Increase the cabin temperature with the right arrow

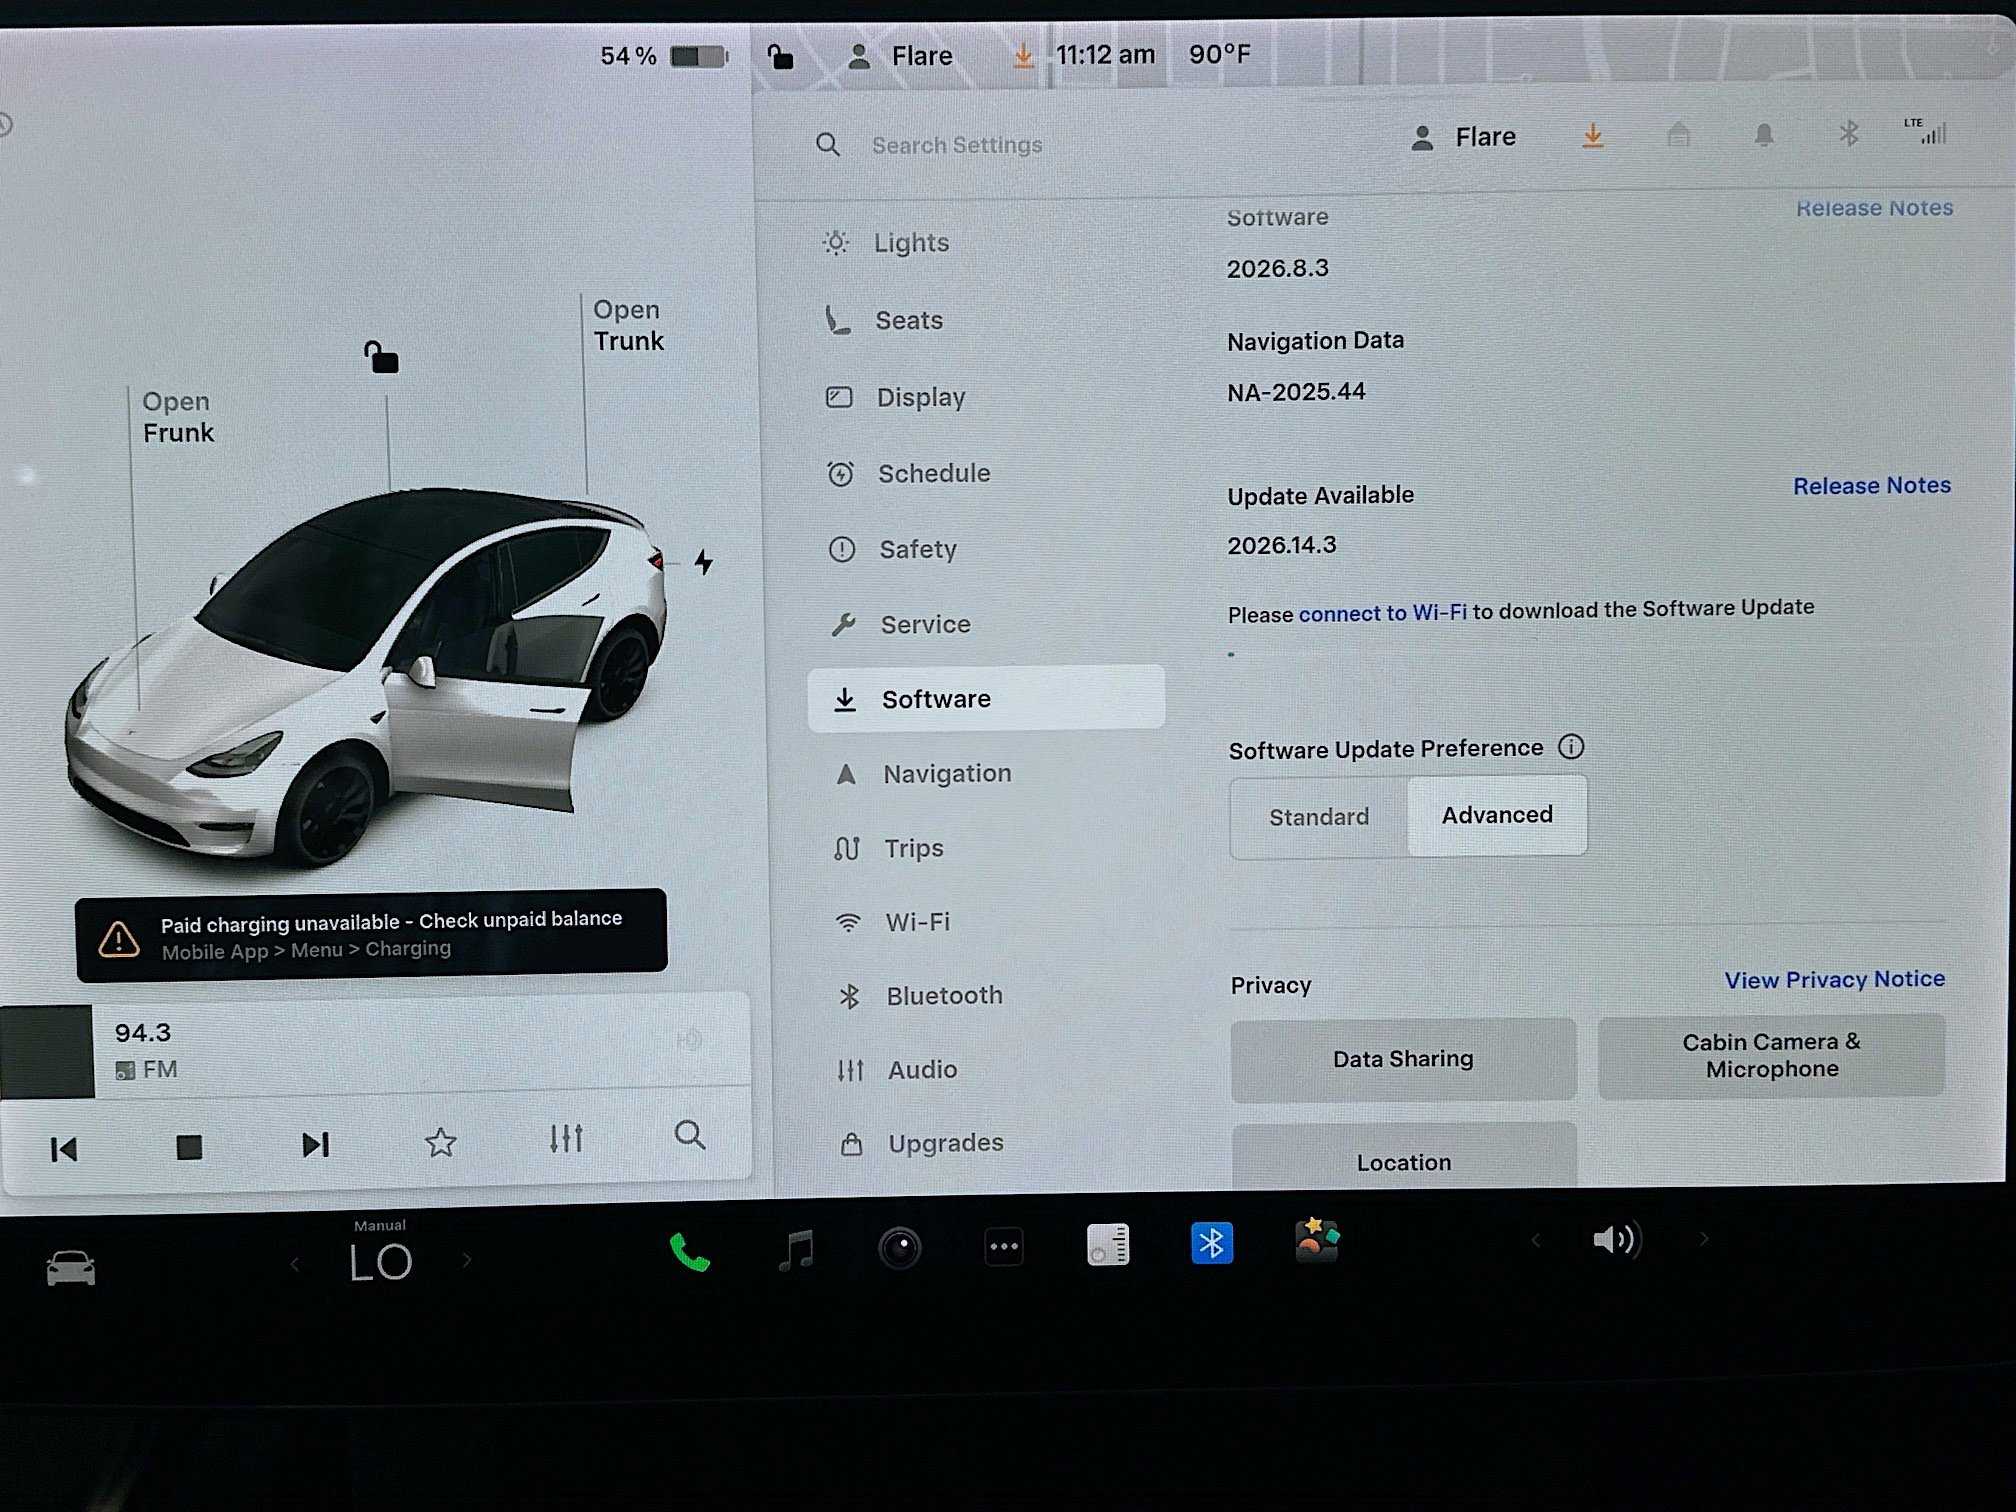click(467, 1260)
